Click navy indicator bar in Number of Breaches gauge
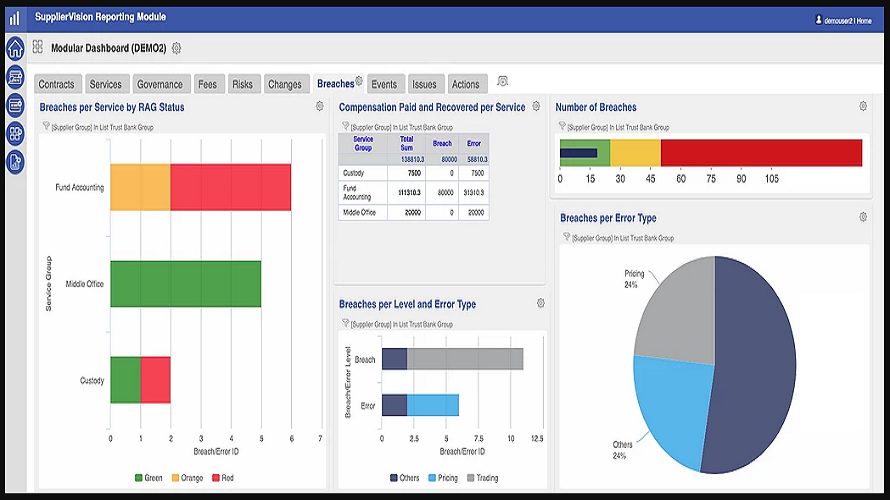The image size is (890, 500). pyautogui.click(x=578, y=153)
